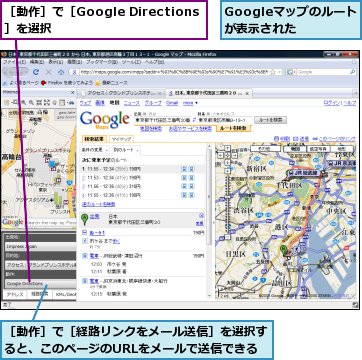362x360 pixels.
Task: Click the ルートを検索 button
Action: tap(270, 120)
